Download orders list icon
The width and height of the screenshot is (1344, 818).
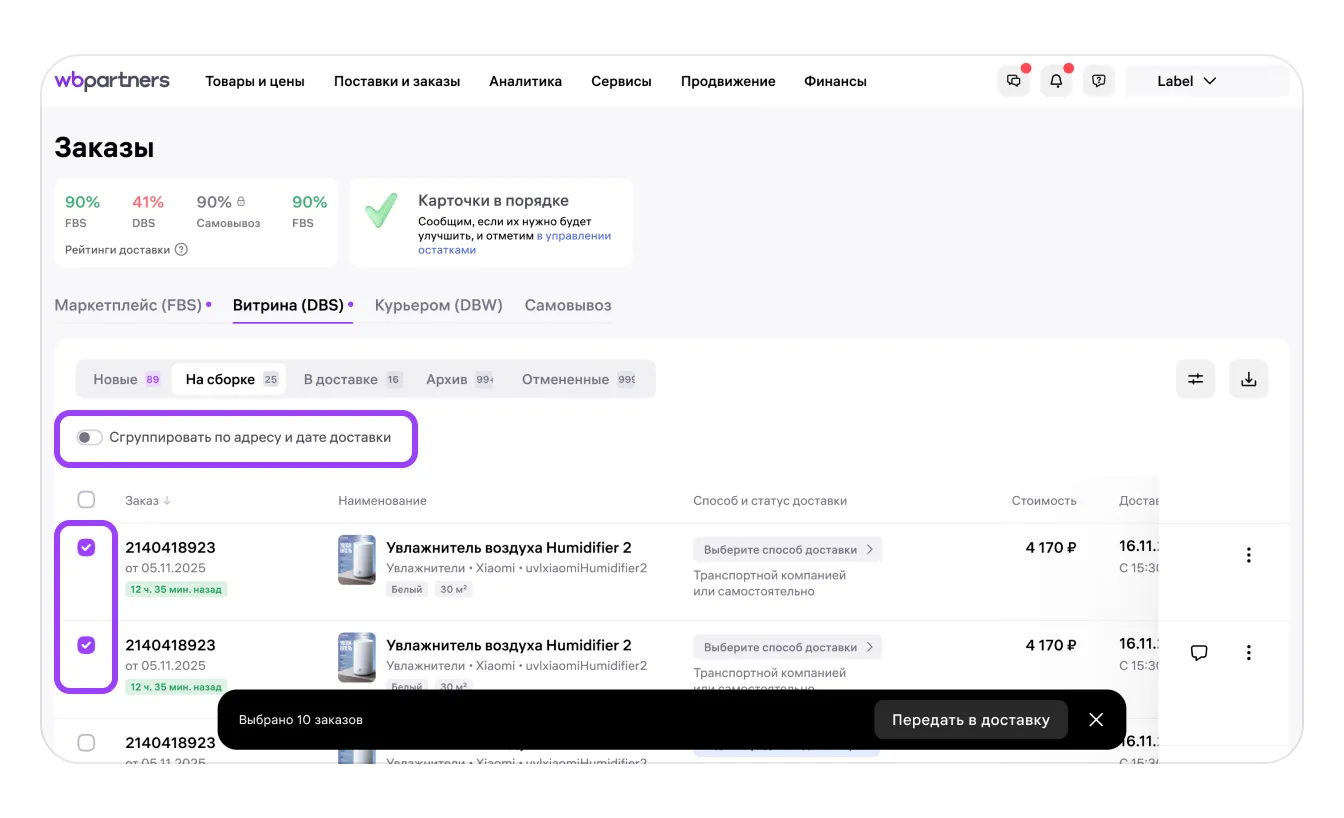(1248, 379)
